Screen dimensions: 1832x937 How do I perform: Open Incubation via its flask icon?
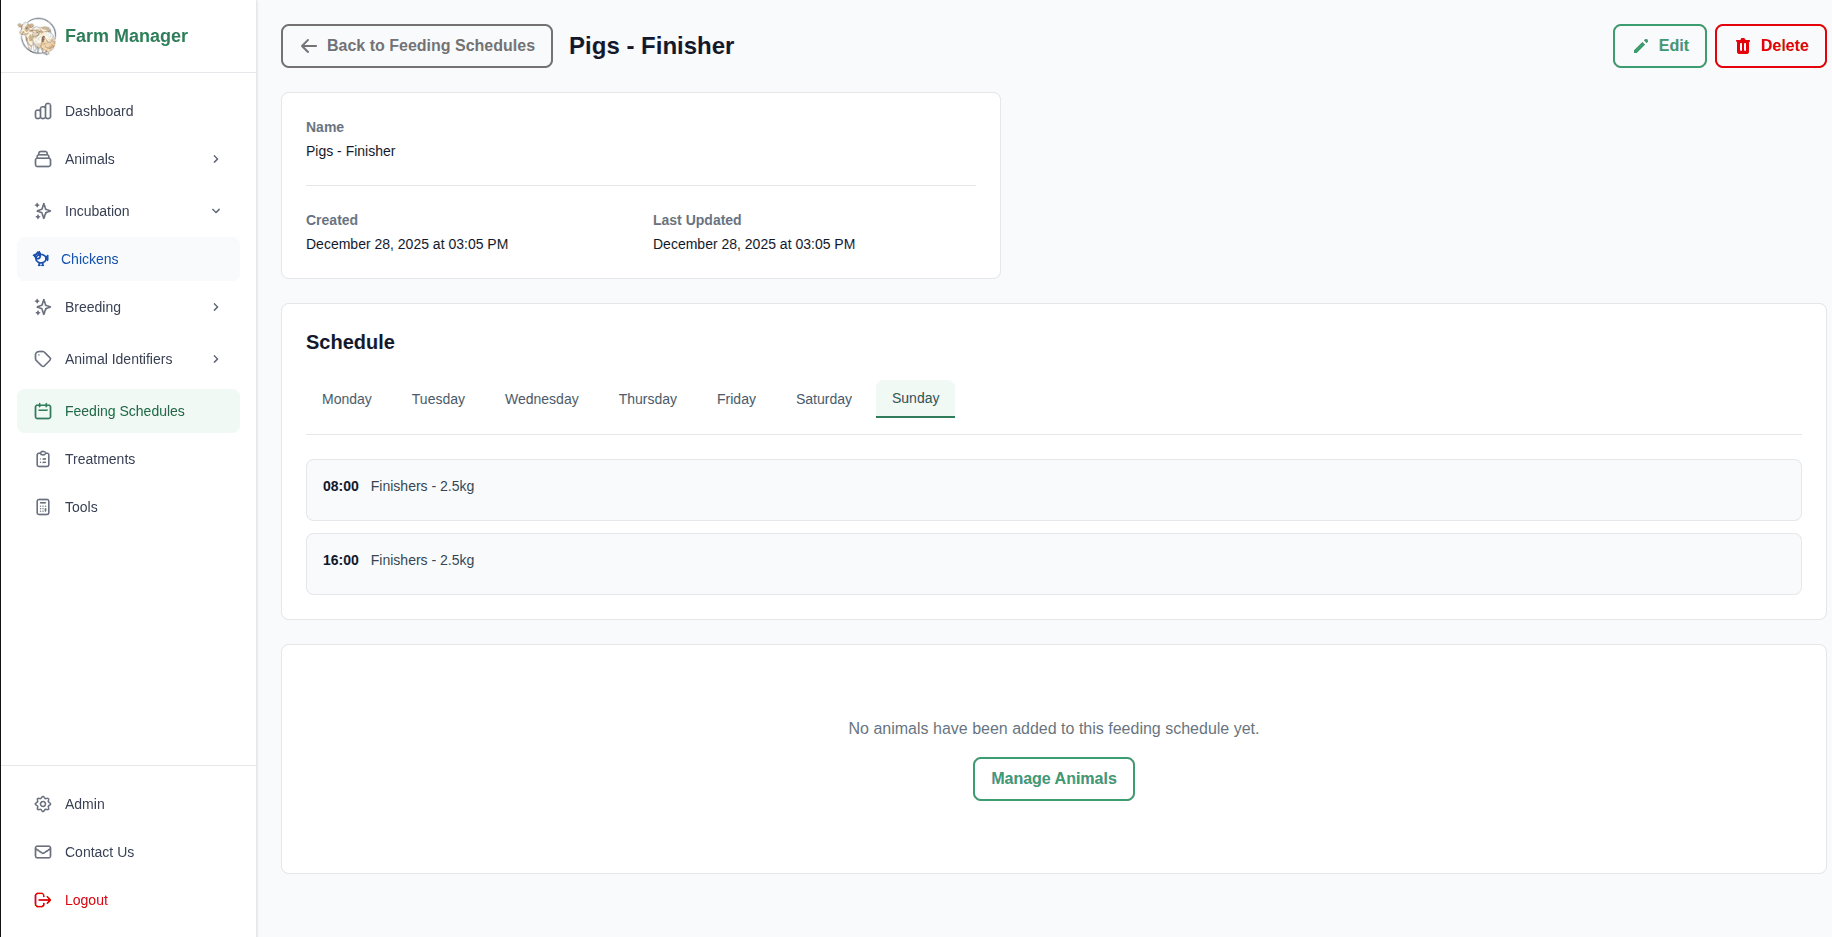(x=43, y=211)
